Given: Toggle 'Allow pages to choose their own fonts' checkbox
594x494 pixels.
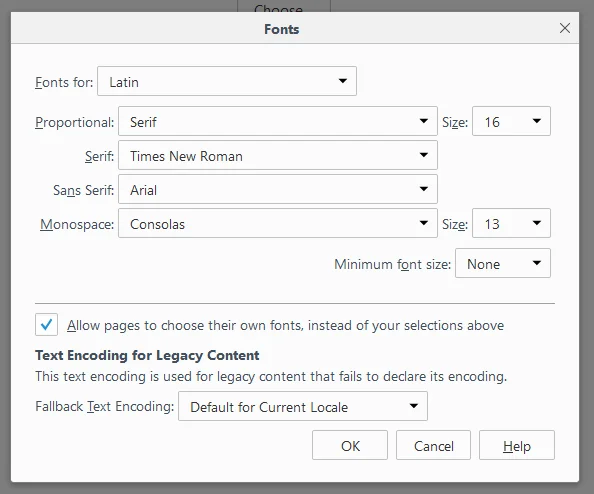Looking at the screenshot, I should pyautogui.click(x=46, y=325).
